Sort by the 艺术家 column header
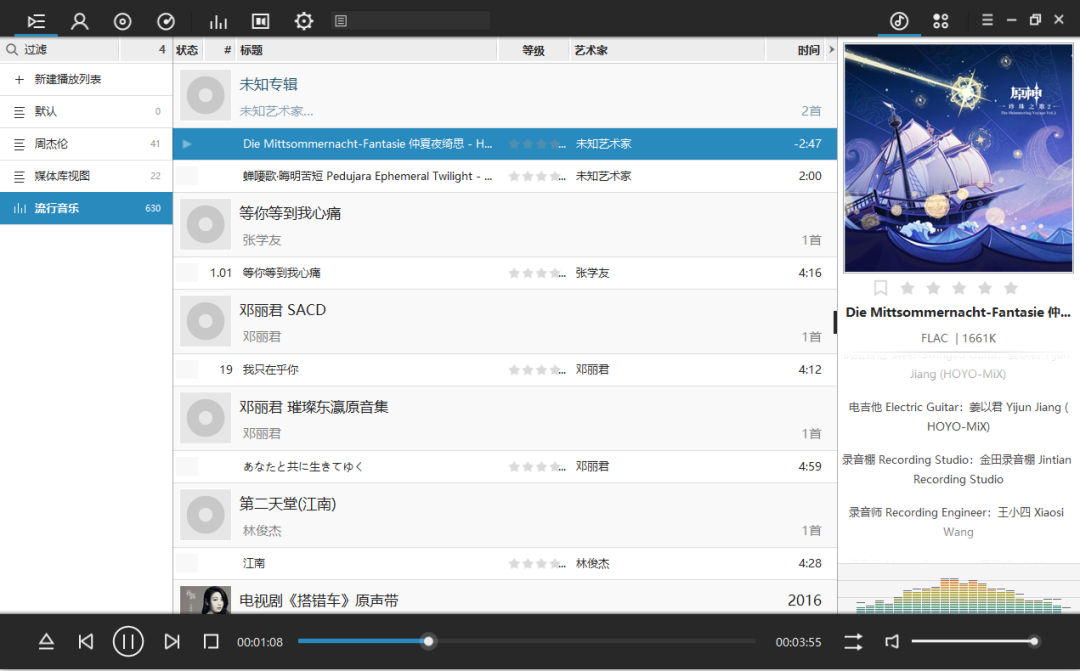 point(667,50)
